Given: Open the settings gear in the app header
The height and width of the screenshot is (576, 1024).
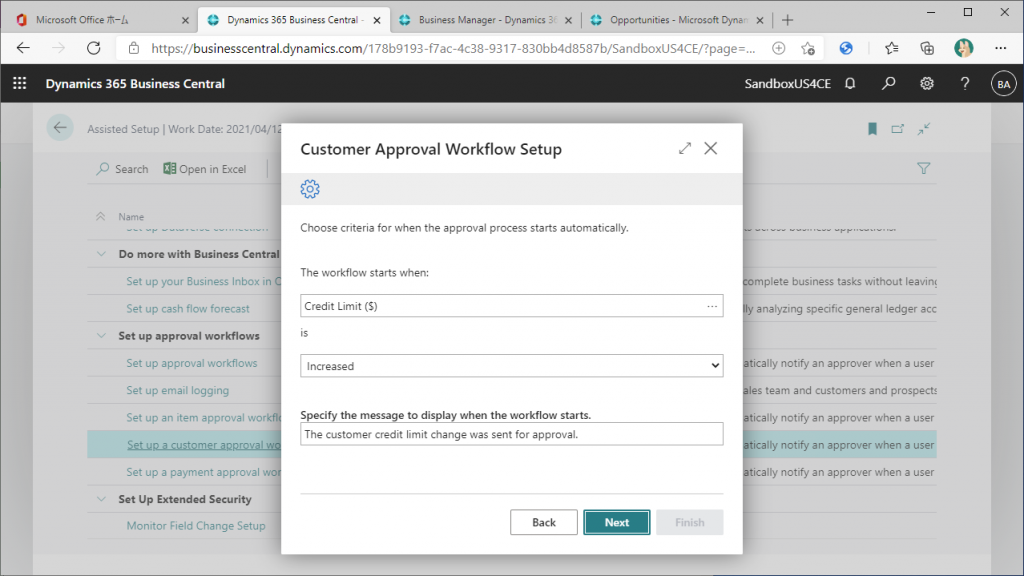Looking at the screenshot, I should click(927, 84).
